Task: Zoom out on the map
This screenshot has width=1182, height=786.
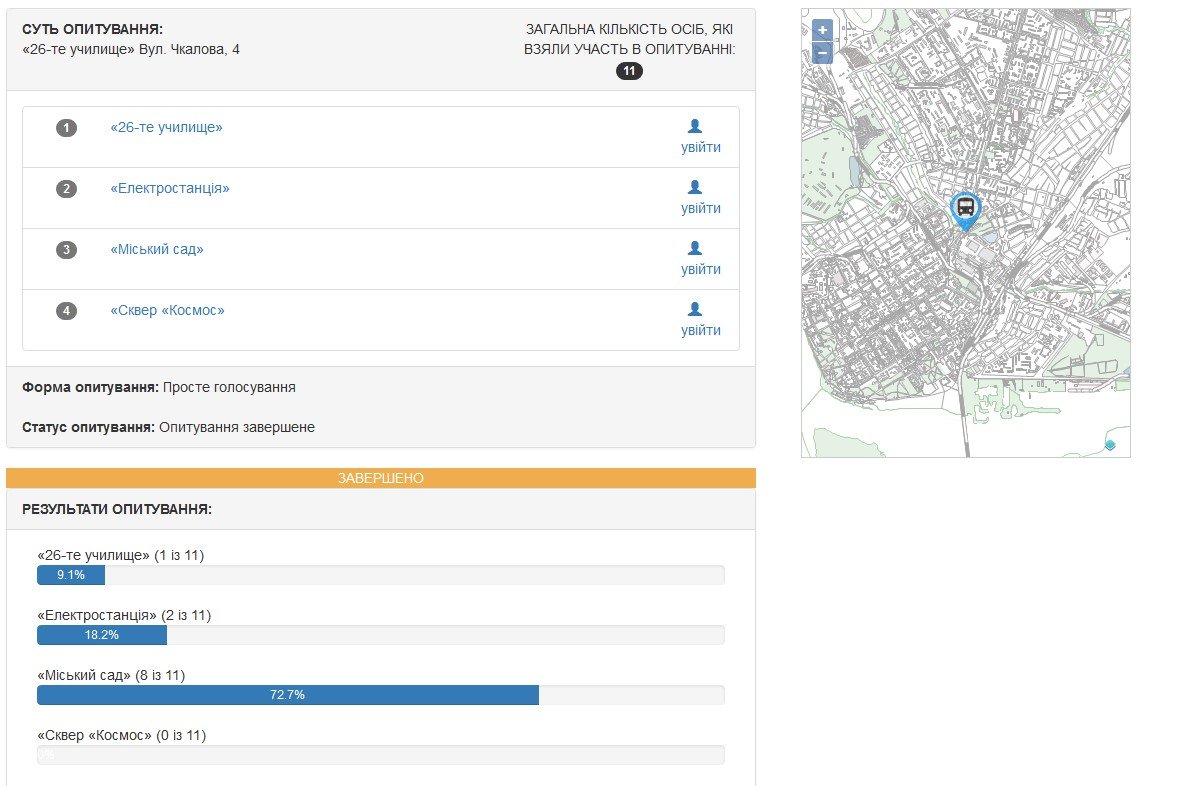Action: 822,53
